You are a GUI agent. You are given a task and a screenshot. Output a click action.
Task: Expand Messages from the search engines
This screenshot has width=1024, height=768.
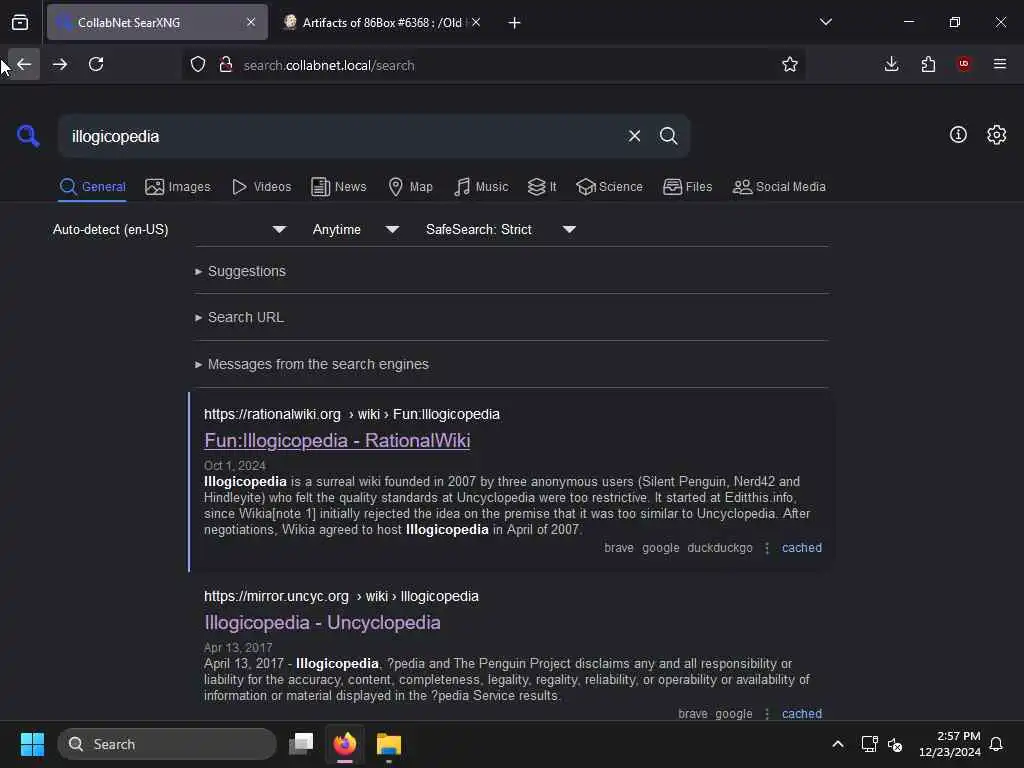(x=312, y=364)
